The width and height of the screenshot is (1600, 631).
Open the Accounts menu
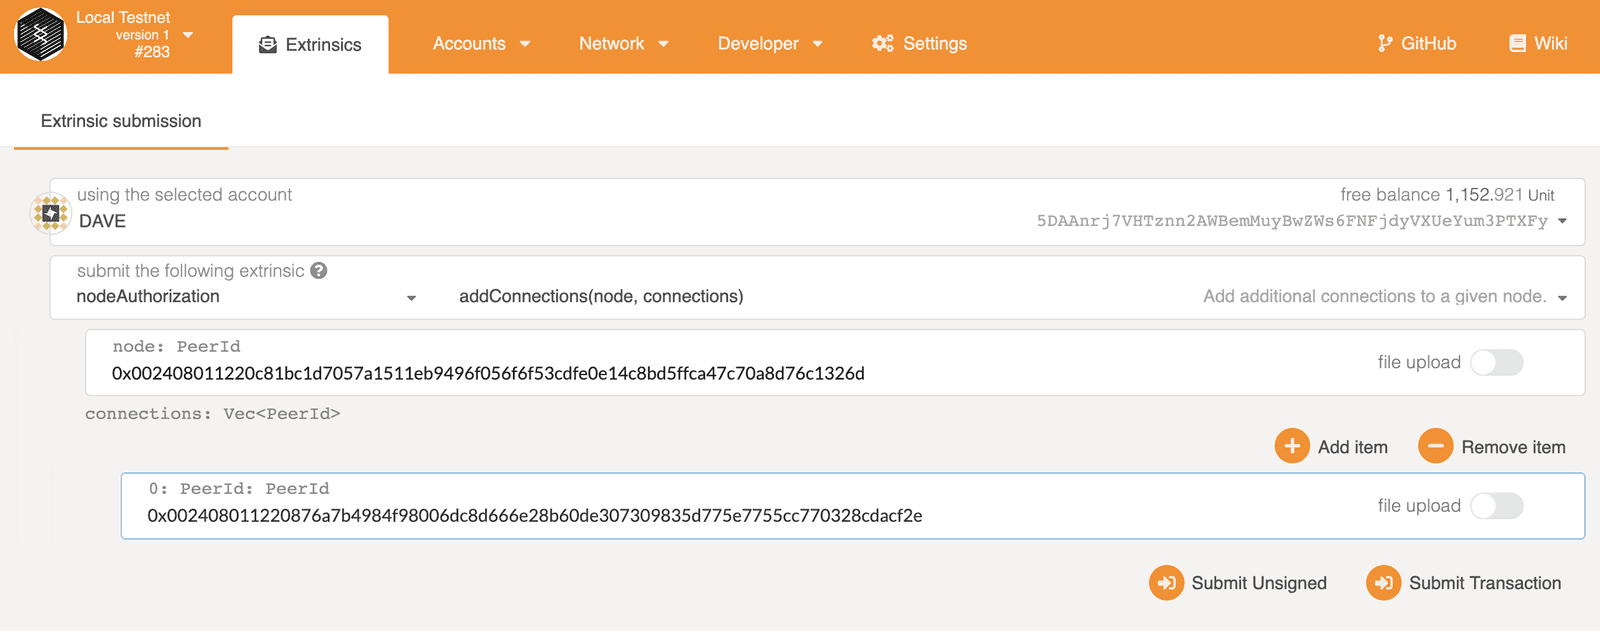pyautogui.click(x=481, y=44)
